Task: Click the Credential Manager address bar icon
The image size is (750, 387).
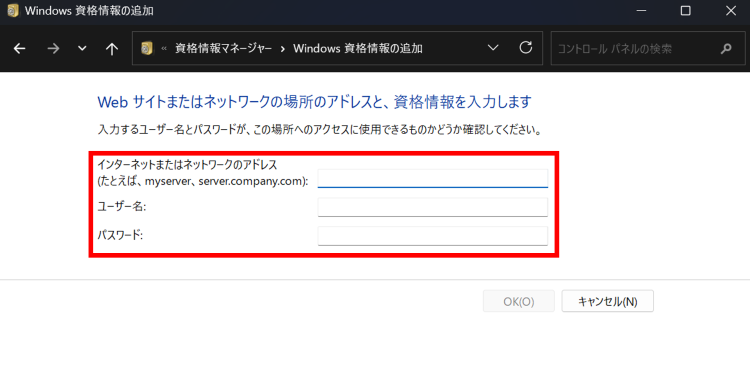Action: pos(147,48)
